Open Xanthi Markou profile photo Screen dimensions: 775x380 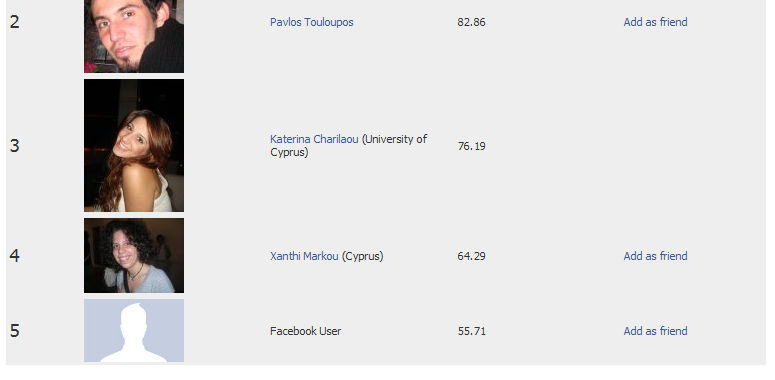(133, 255)
